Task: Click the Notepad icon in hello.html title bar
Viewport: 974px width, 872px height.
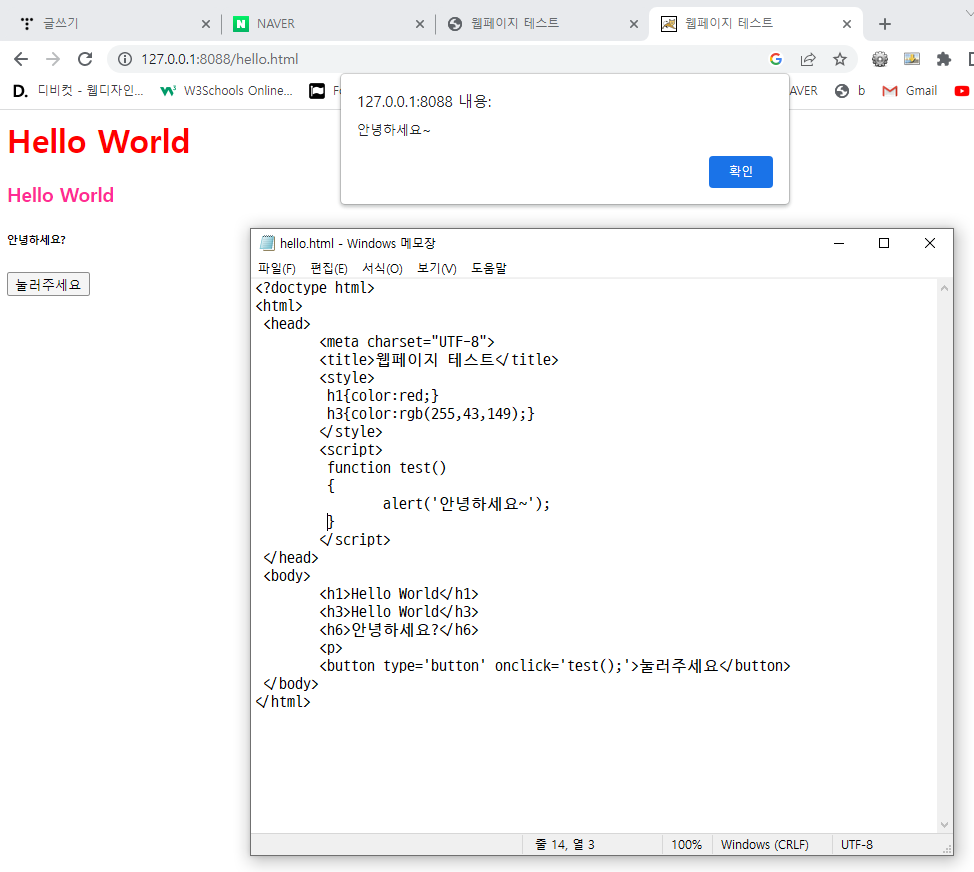Action: coord(267,243)
